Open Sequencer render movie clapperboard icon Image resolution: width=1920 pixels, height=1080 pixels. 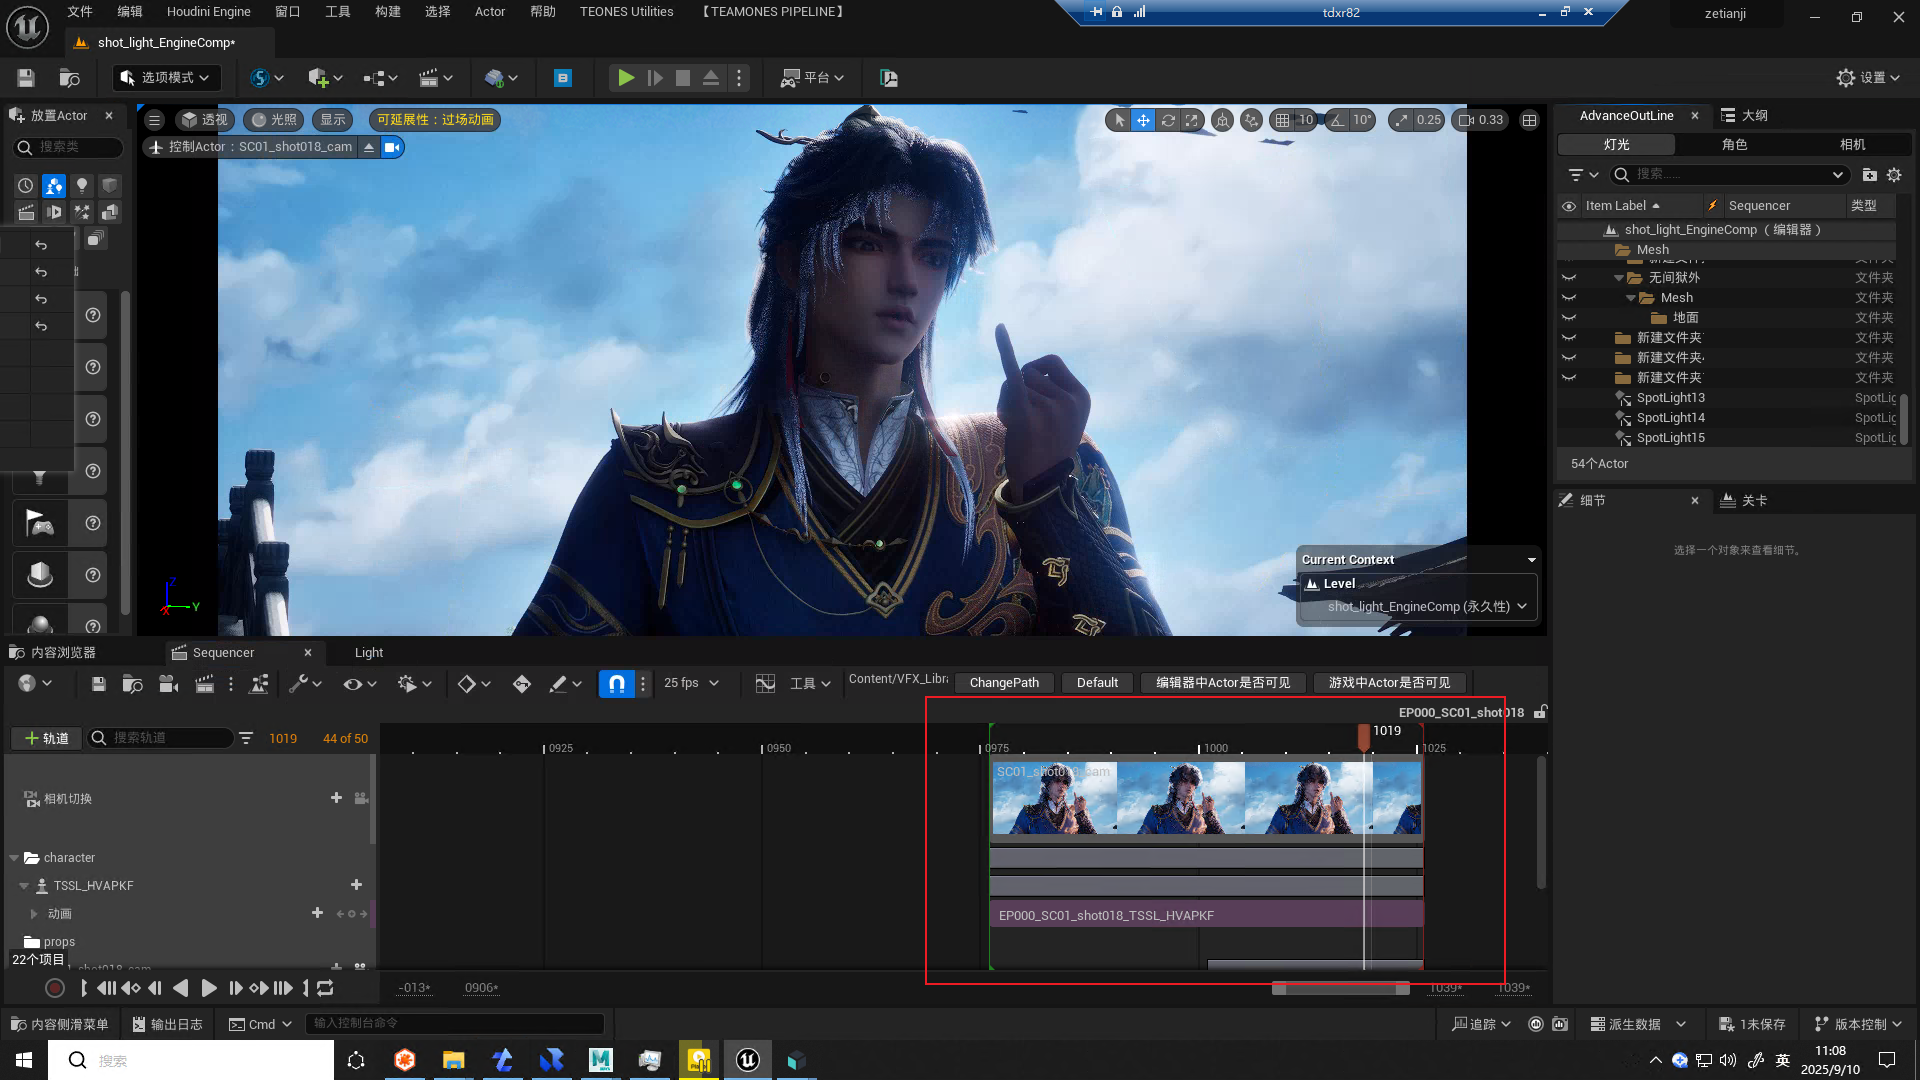click(204, 683)
